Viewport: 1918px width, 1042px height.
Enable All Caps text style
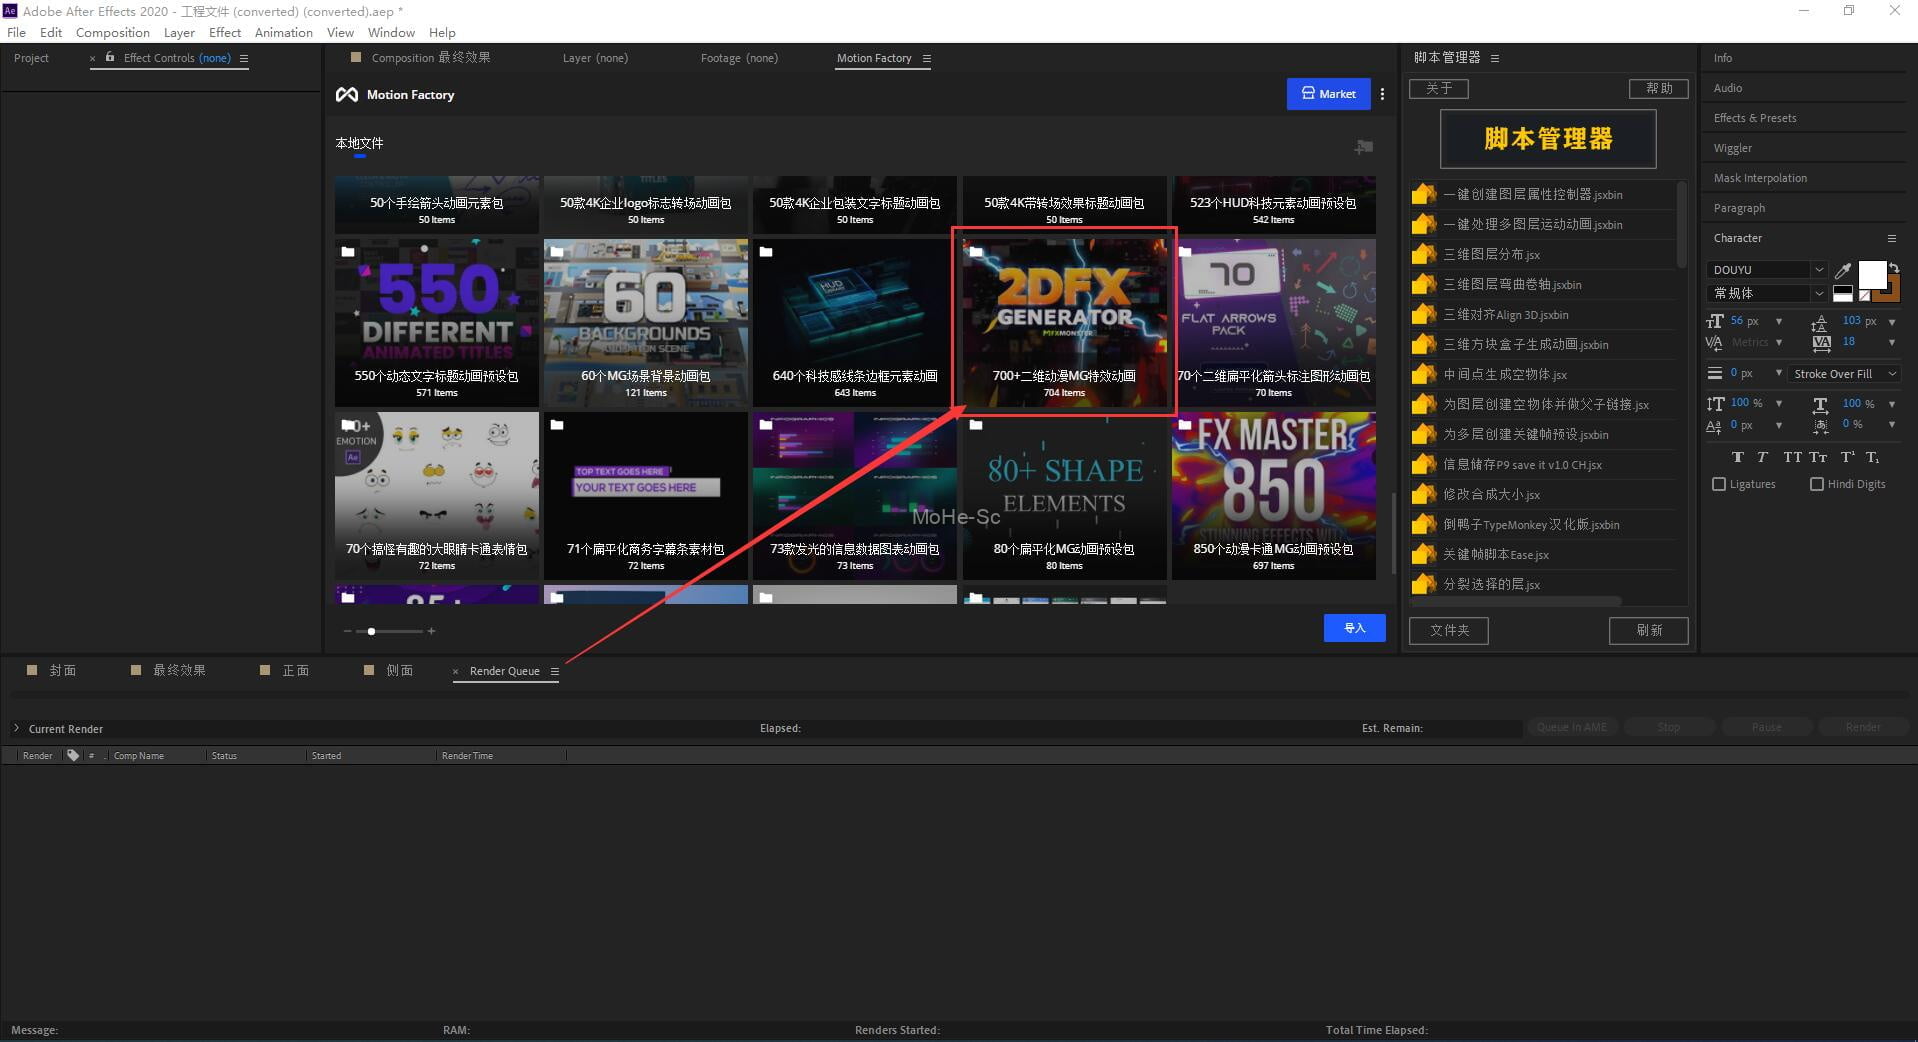1792,457
